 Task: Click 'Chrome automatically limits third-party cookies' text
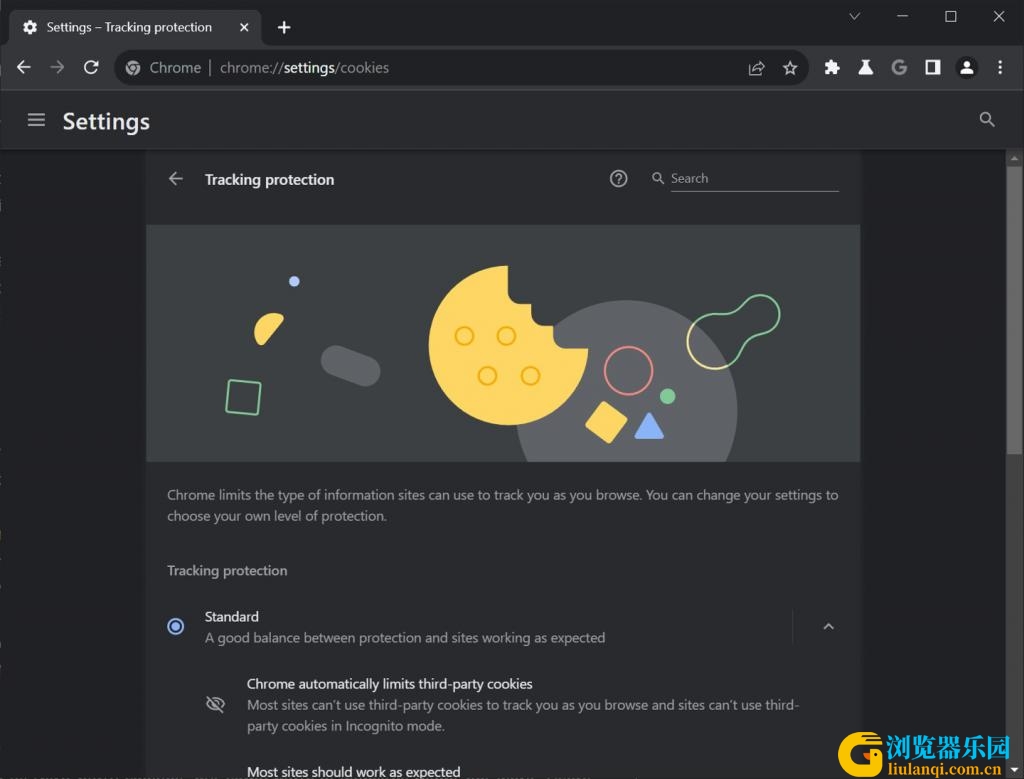[390, 684]
